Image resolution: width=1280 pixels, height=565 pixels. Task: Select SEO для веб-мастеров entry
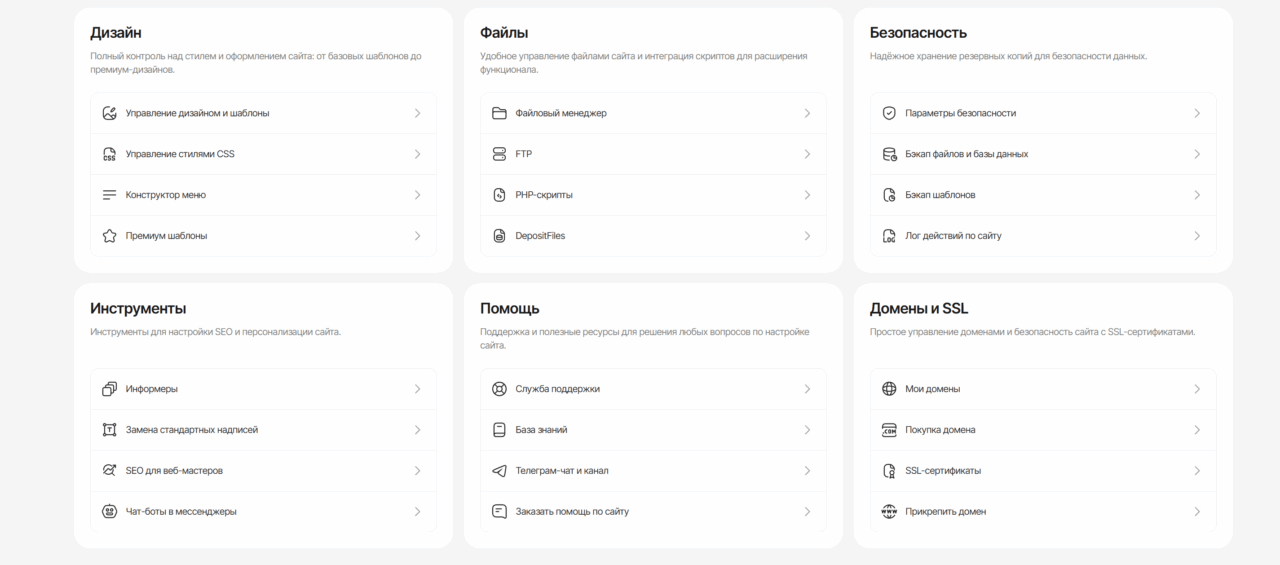[263, 471]
